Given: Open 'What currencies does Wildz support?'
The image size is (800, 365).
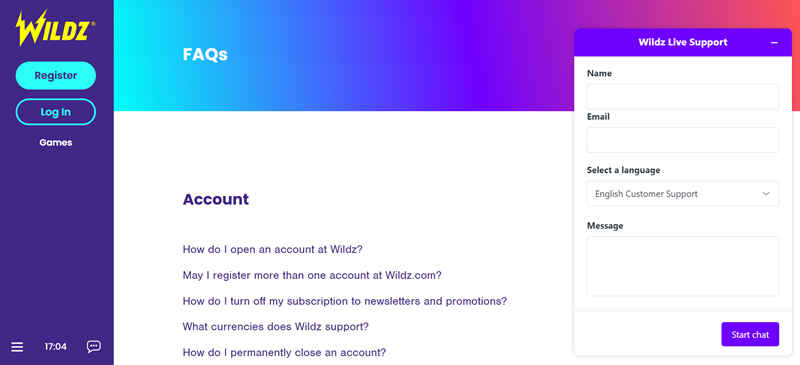Looking at the screenshot, I should [276, 327].
